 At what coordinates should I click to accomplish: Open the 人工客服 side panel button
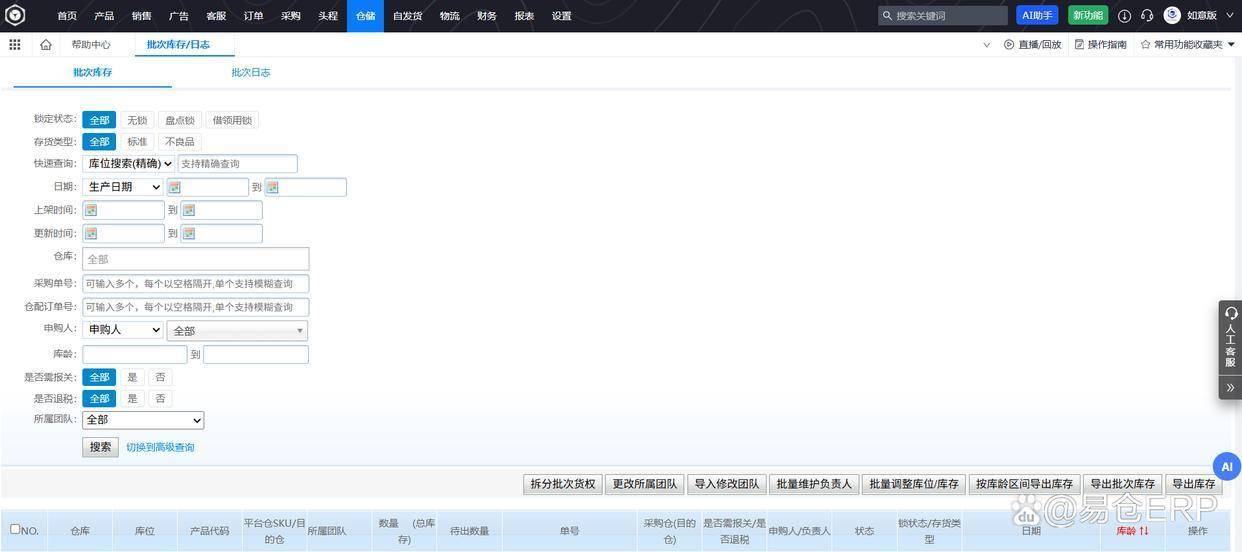[1230, 338]
